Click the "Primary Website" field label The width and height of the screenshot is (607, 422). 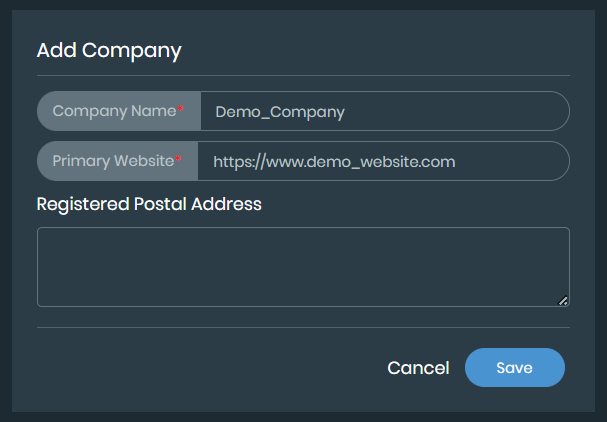tap(112, 160)
